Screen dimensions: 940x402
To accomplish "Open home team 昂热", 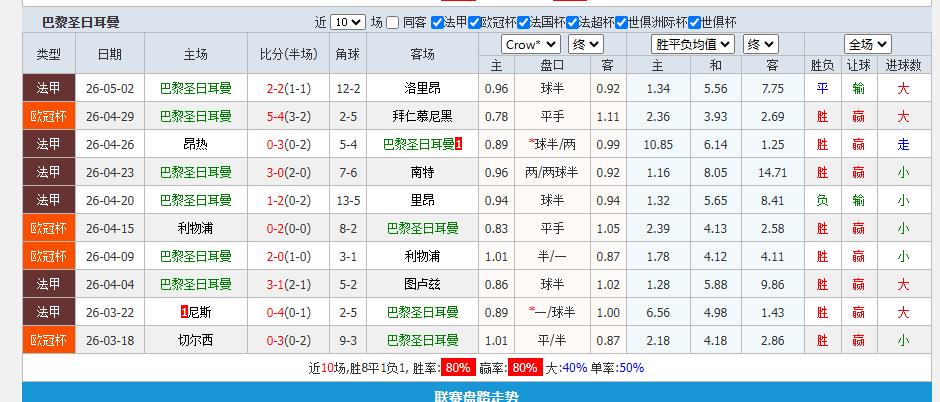I will click(x=195, y=144).
